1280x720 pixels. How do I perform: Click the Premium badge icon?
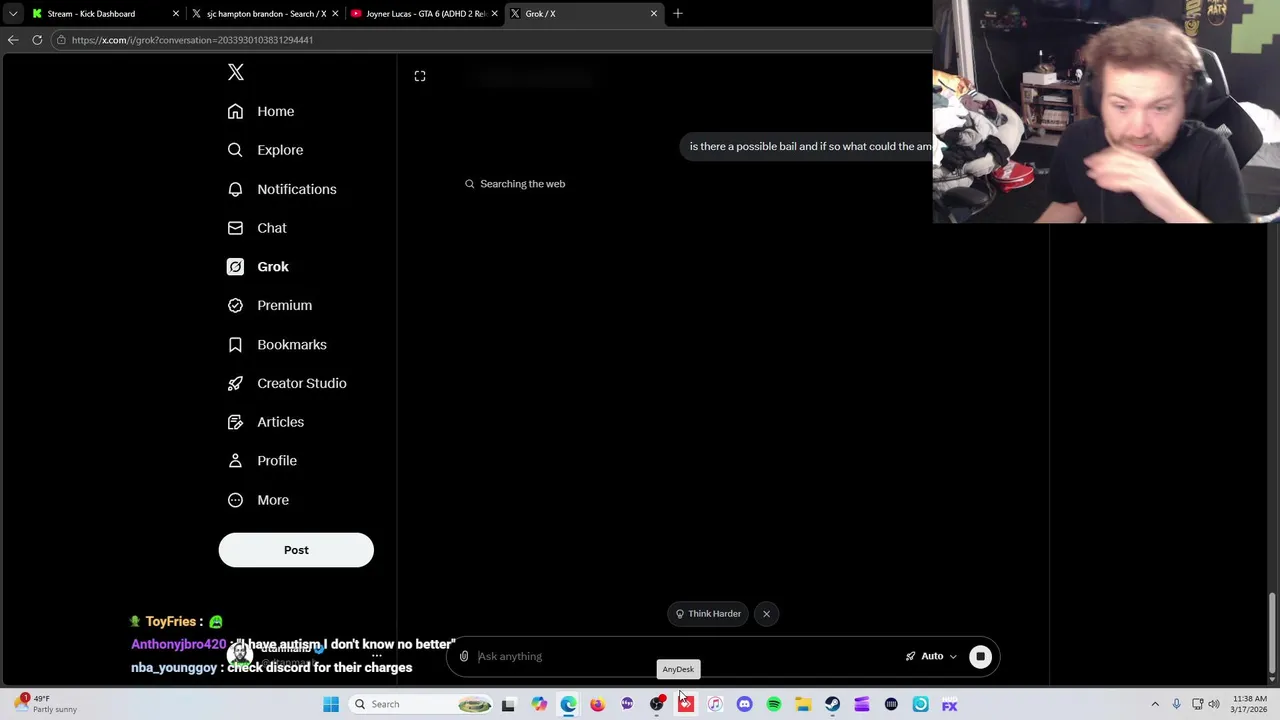point(235,305)
